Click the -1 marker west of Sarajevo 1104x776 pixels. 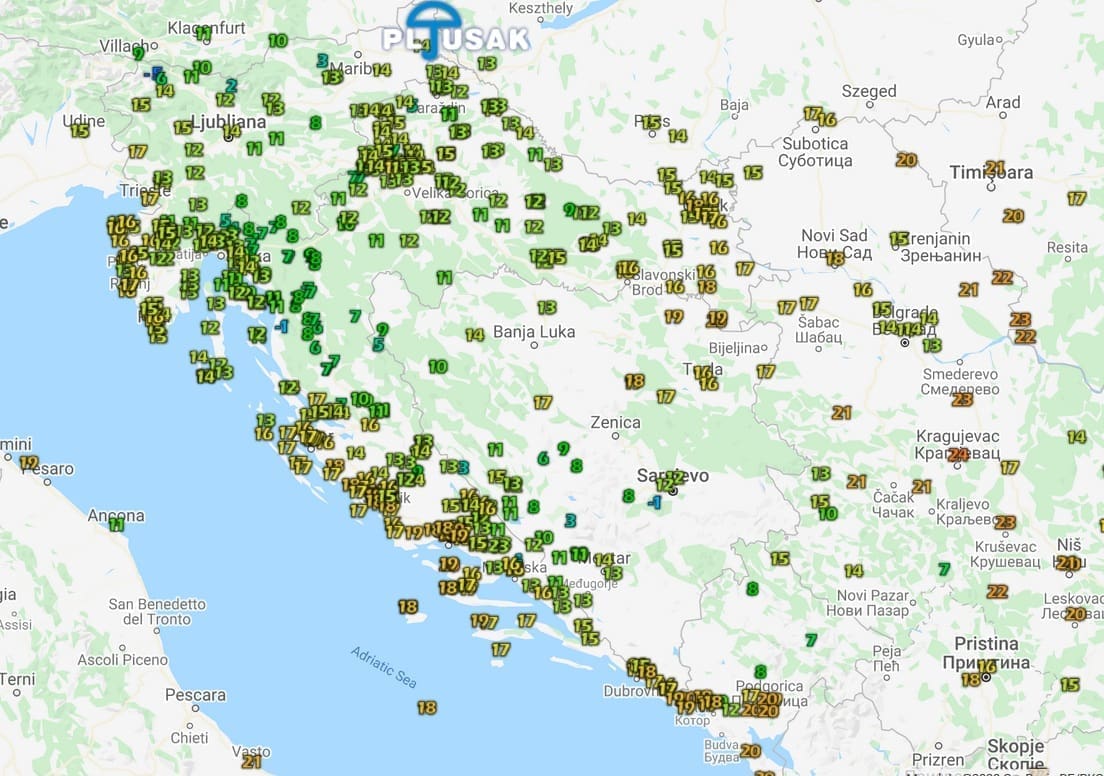pos(654,502)
